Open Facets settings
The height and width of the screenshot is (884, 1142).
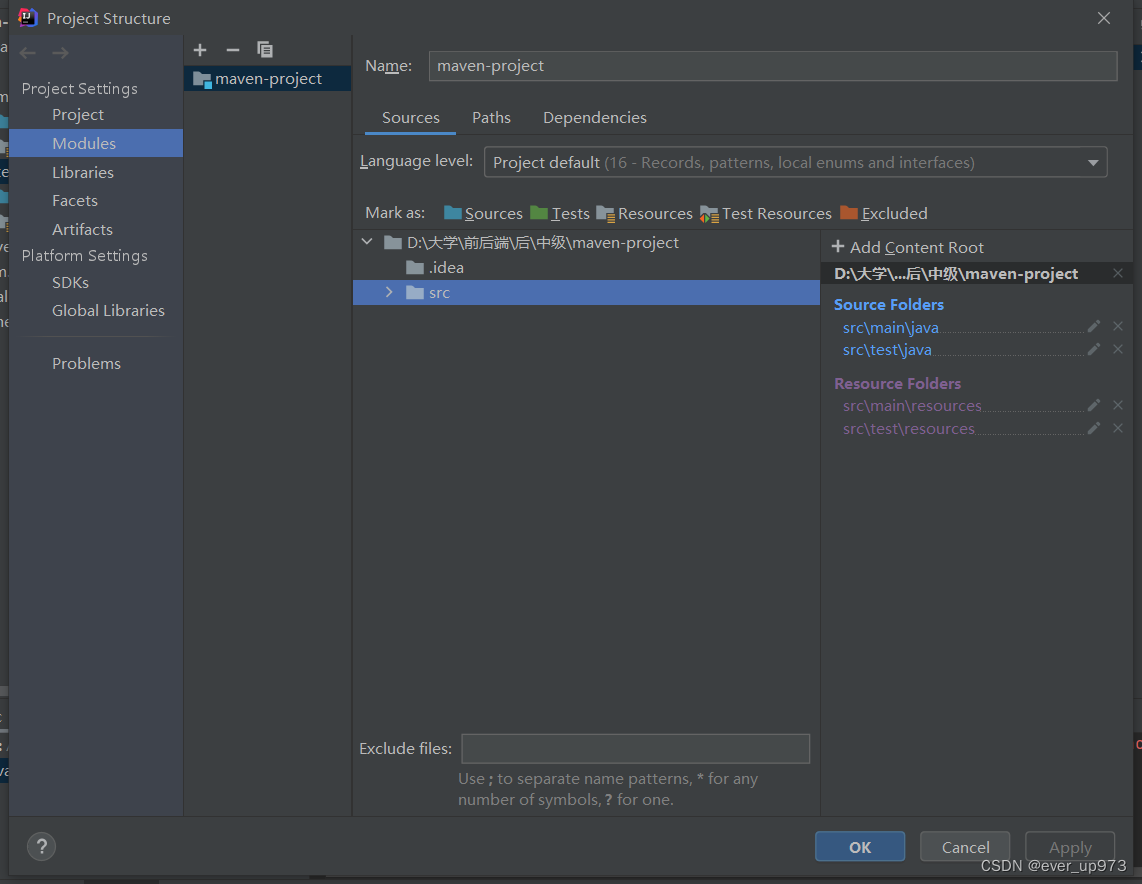click(x=74, y=201)
